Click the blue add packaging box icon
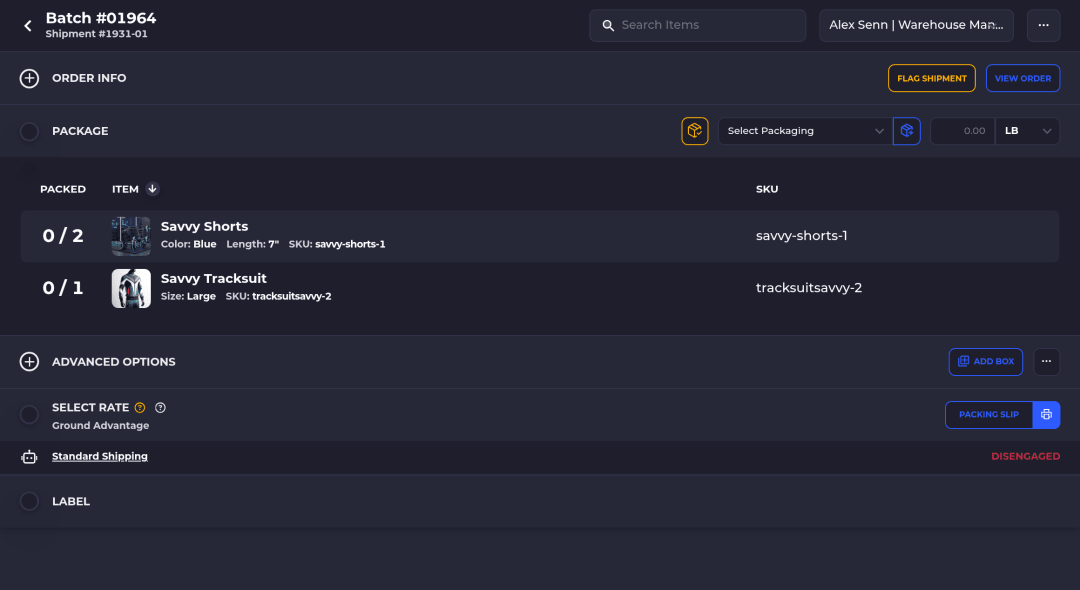Image resolution: width=1080 pixels, height=590 pixels. pos(906,131)
